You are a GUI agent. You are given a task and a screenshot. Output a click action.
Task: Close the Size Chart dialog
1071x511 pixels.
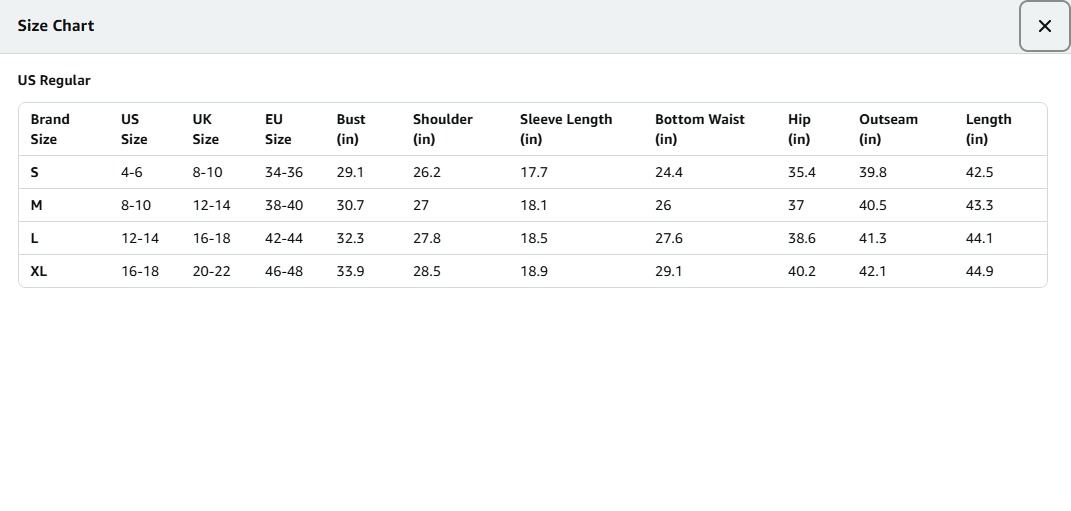pyautogui.click(x=1044, y=27)
